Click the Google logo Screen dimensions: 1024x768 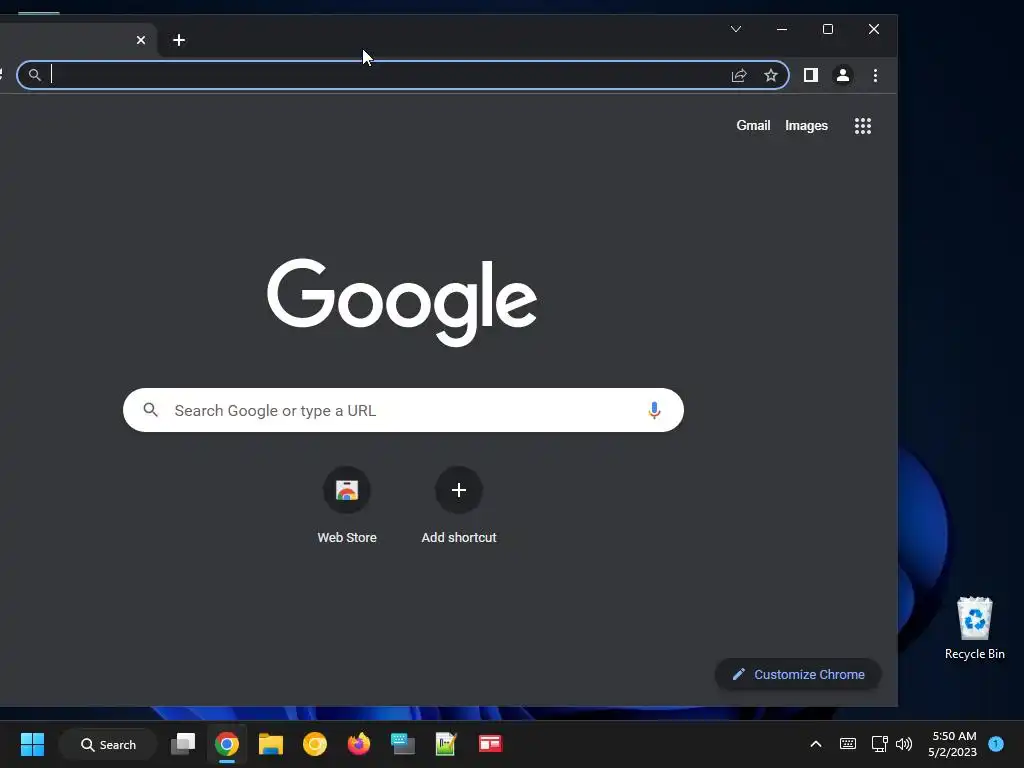coord(402,302)
